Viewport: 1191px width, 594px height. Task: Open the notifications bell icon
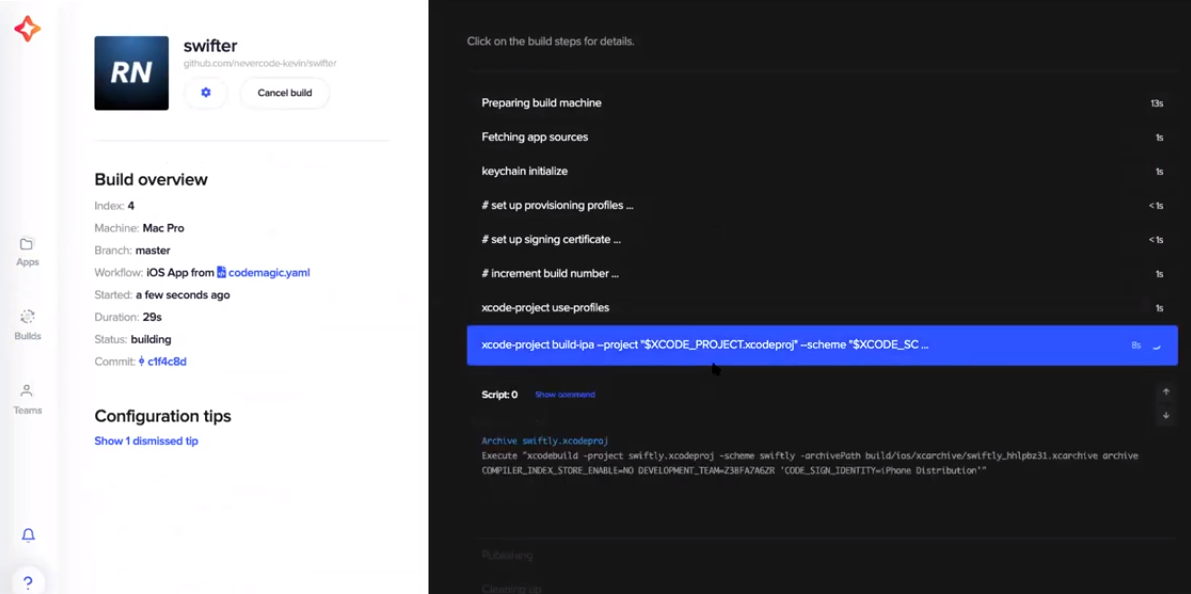[x=27, y=534]
